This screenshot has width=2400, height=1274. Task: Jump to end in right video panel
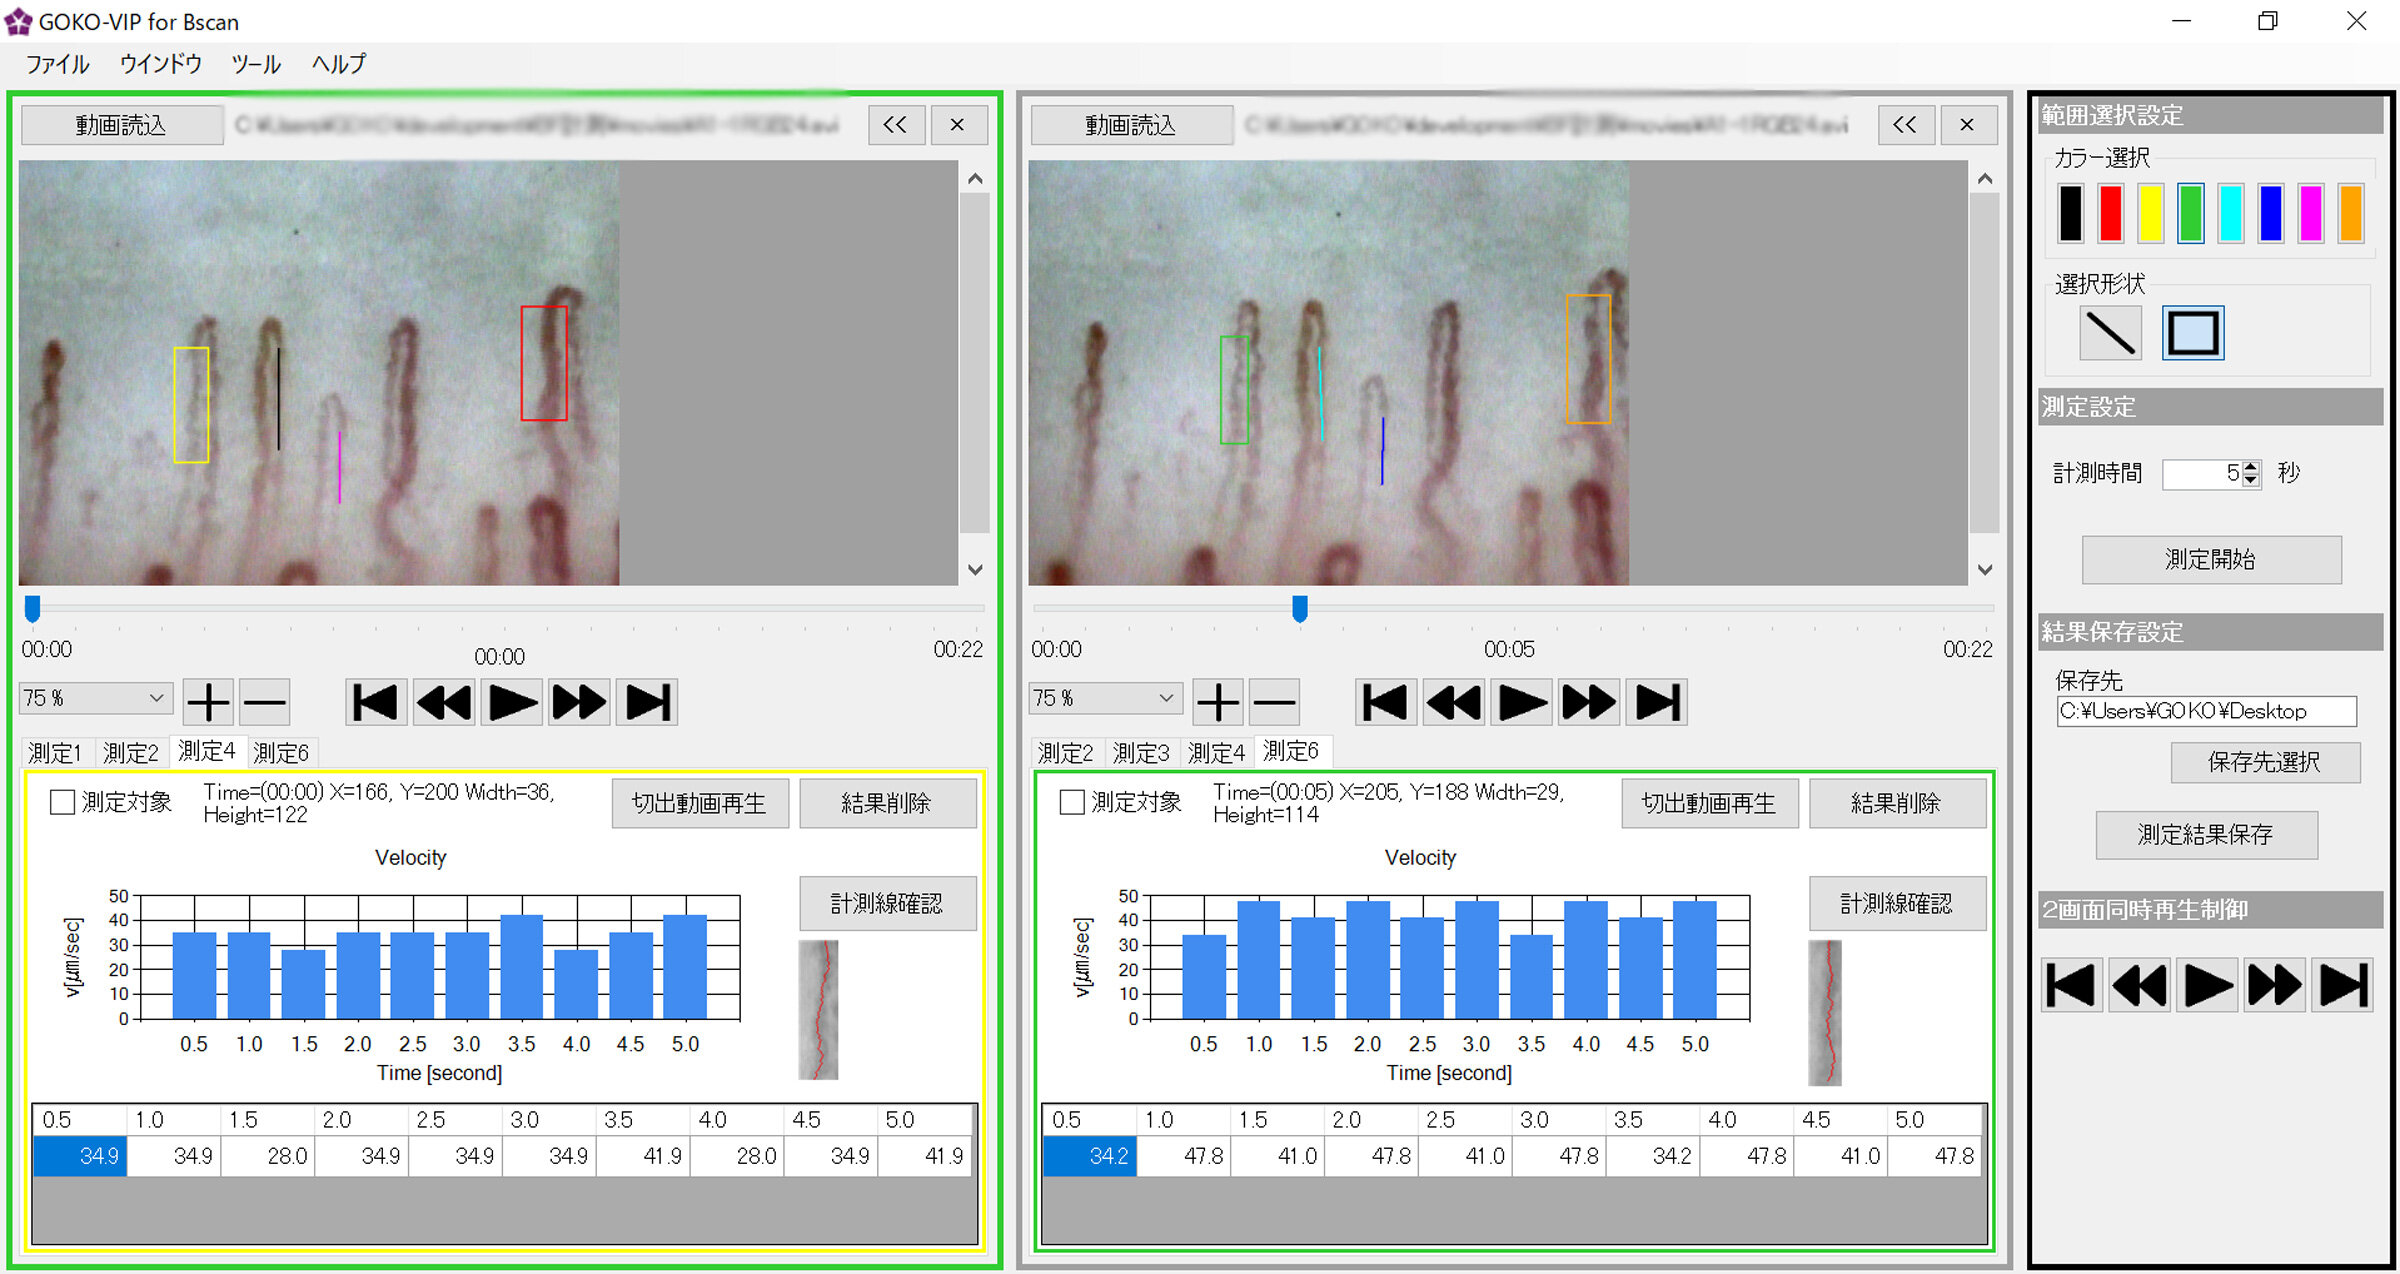pos(1658,702)
